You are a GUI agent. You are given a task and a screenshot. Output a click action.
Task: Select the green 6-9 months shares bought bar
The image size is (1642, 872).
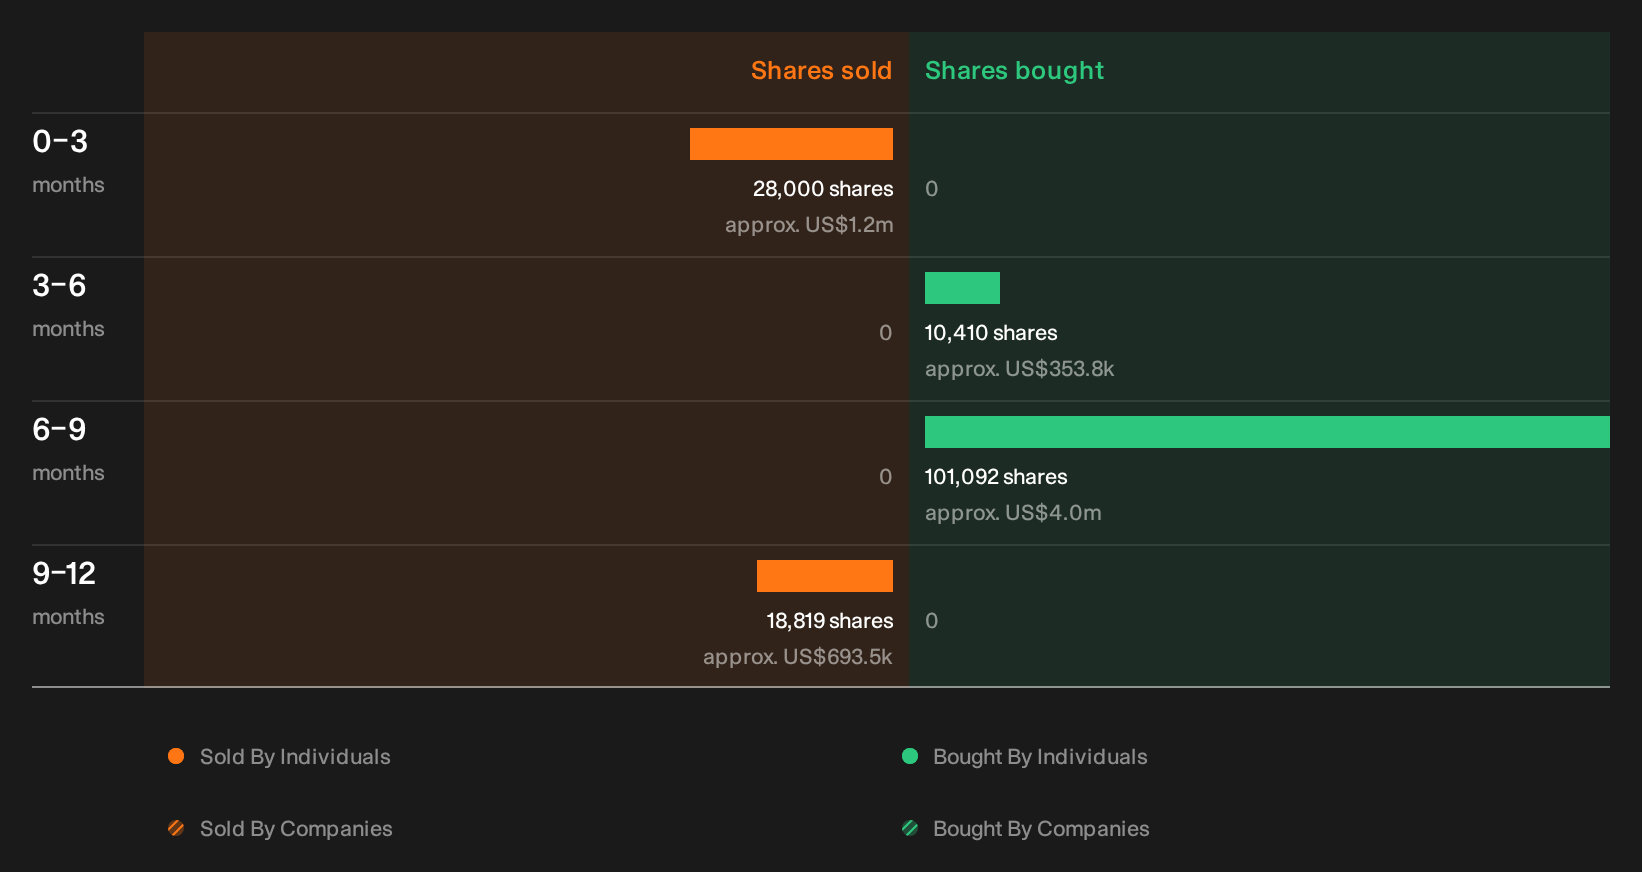[1267, 432]
